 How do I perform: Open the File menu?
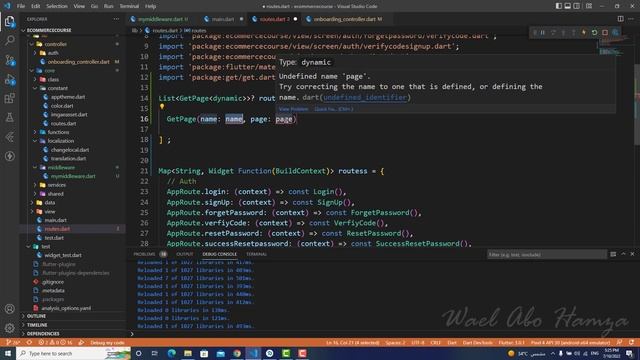click(21, 6)
